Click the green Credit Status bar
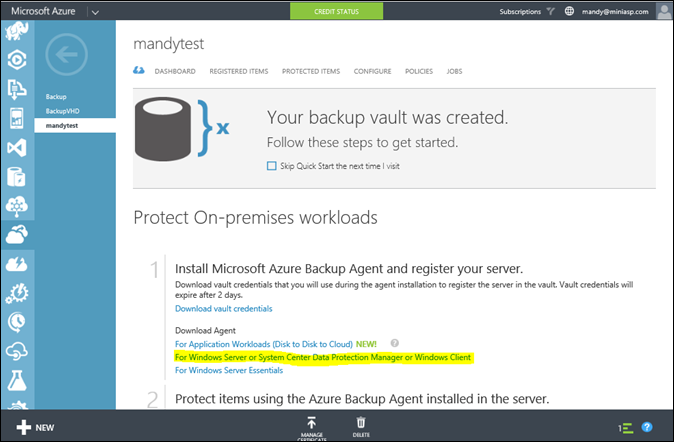The image size is (674, 442). 335,12
